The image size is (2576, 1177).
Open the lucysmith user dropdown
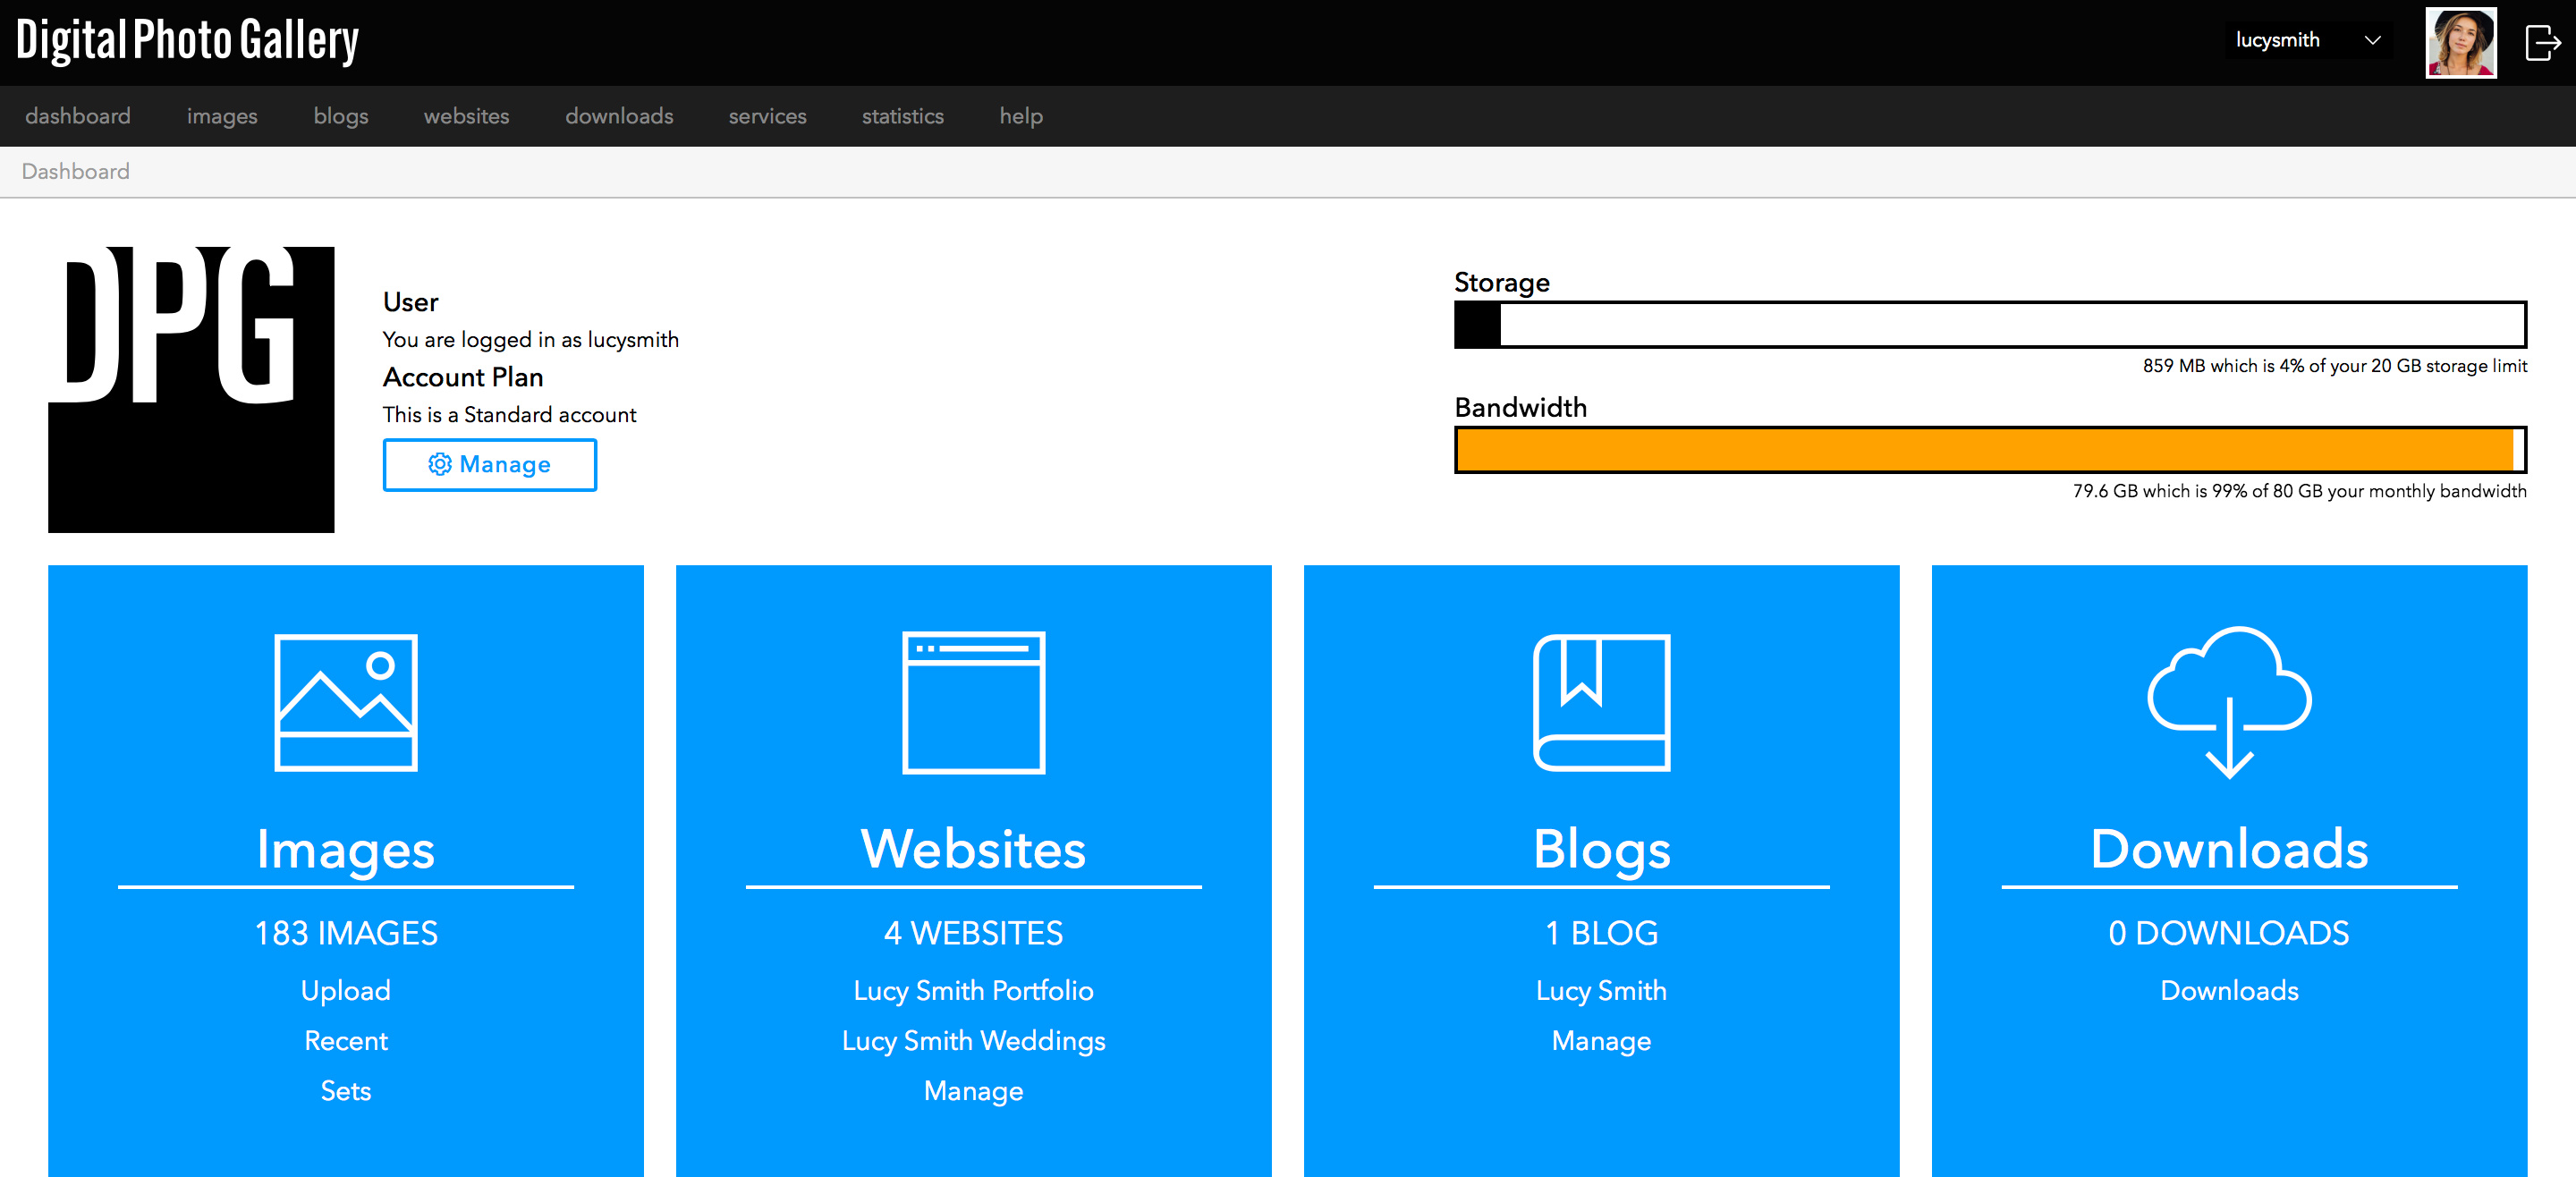2309,40
